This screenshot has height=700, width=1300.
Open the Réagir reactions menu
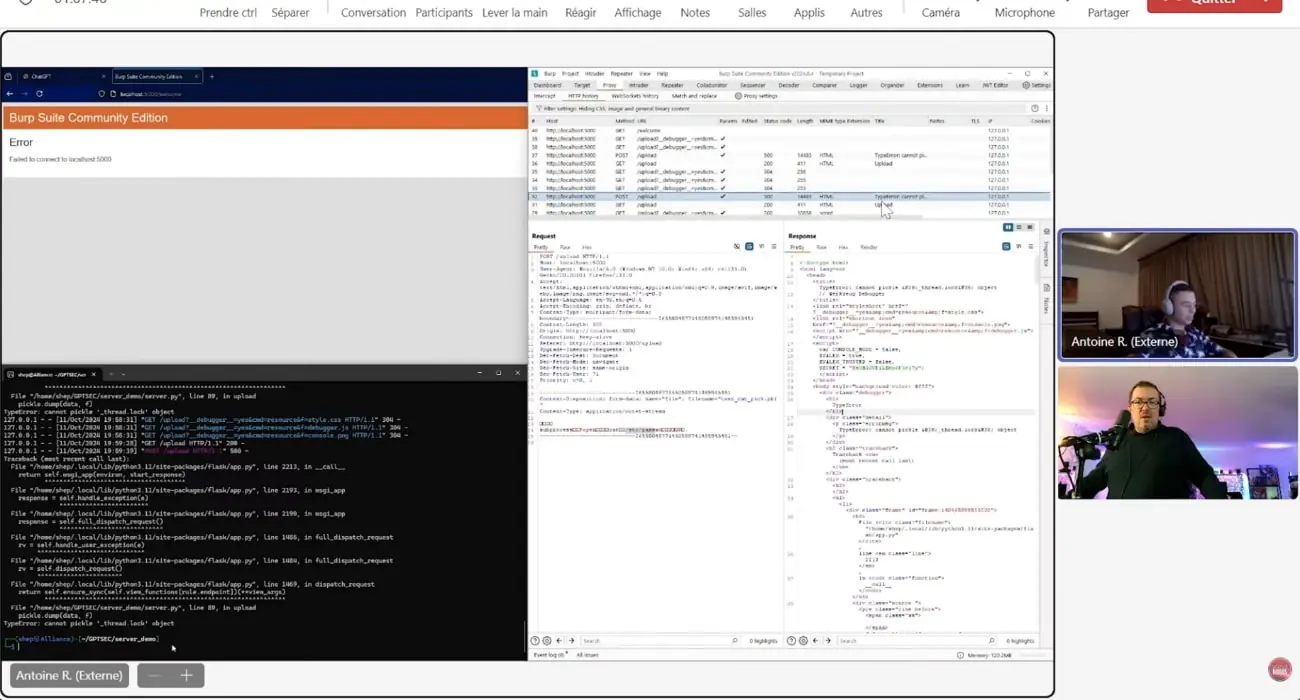(x=580, y=13)
